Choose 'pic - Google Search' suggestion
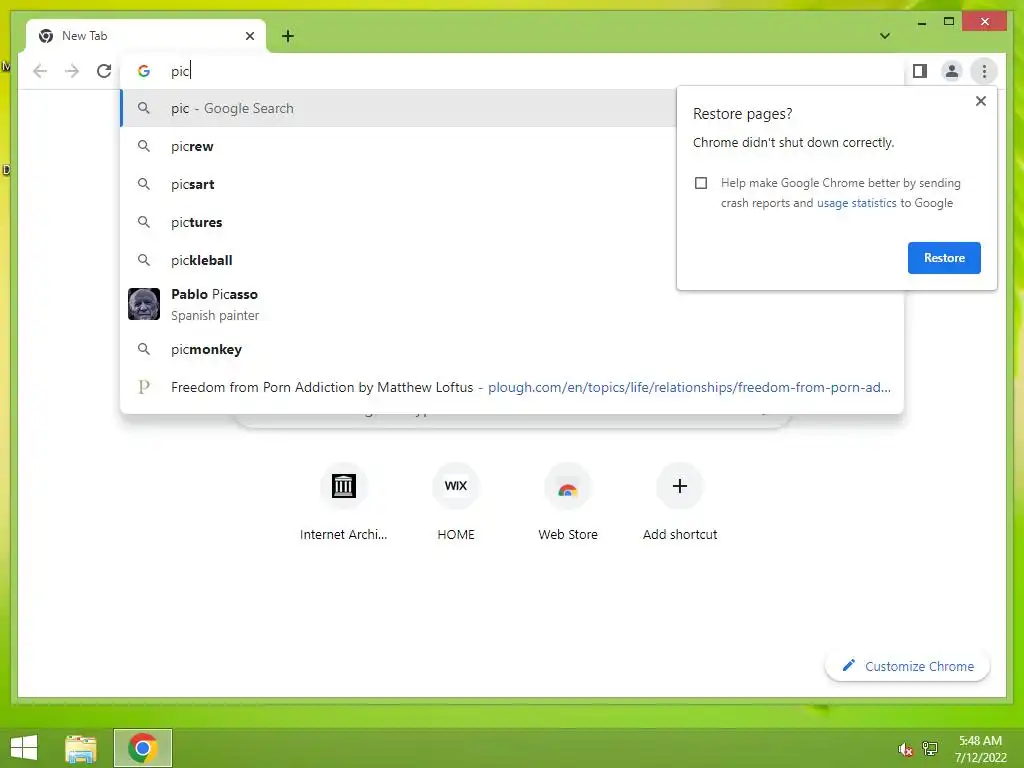Image resolution: width=1024 pixels, height=768 pixels. tap(398, 108)
